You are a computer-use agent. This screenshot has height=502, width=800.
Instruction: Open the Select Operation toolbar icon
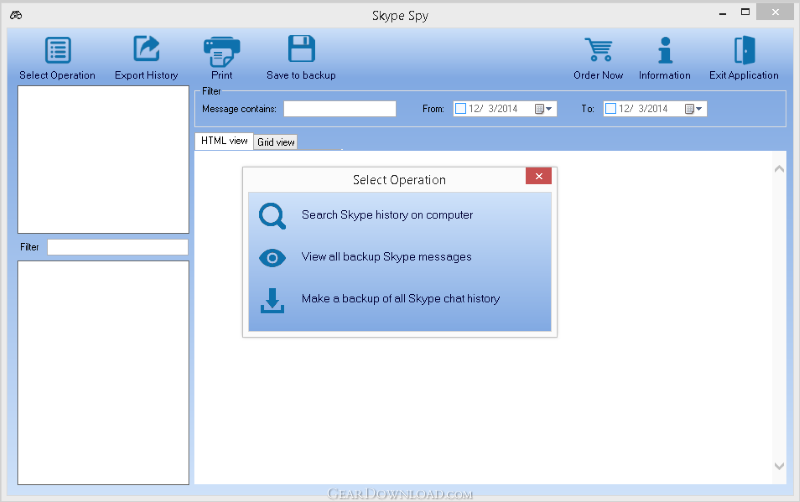58,50
